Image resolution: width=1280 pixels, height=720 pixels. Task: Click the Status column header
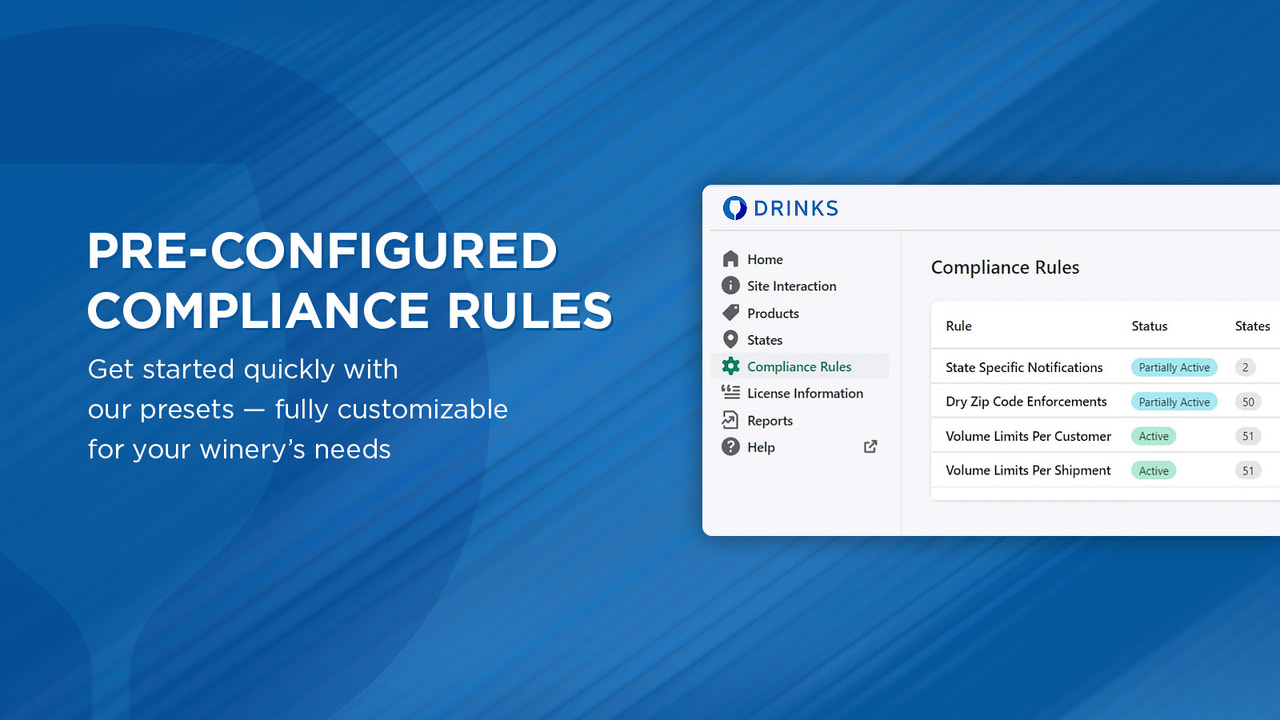coord(1148,326)
